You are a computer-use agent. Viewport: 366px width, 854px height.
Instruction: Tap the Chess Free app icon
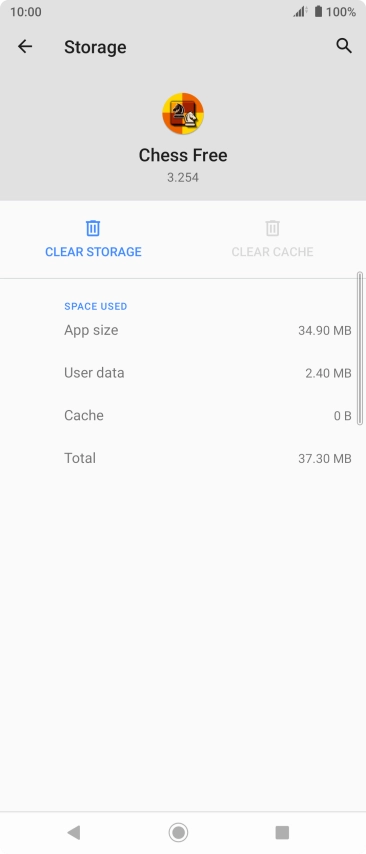(183, 113)
